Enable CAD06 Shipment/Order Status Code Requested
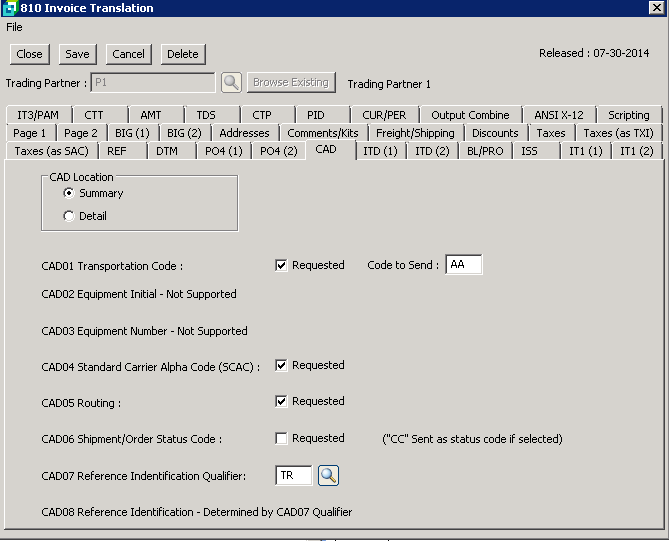The image size is (669, 541). [x=282, y=439]
